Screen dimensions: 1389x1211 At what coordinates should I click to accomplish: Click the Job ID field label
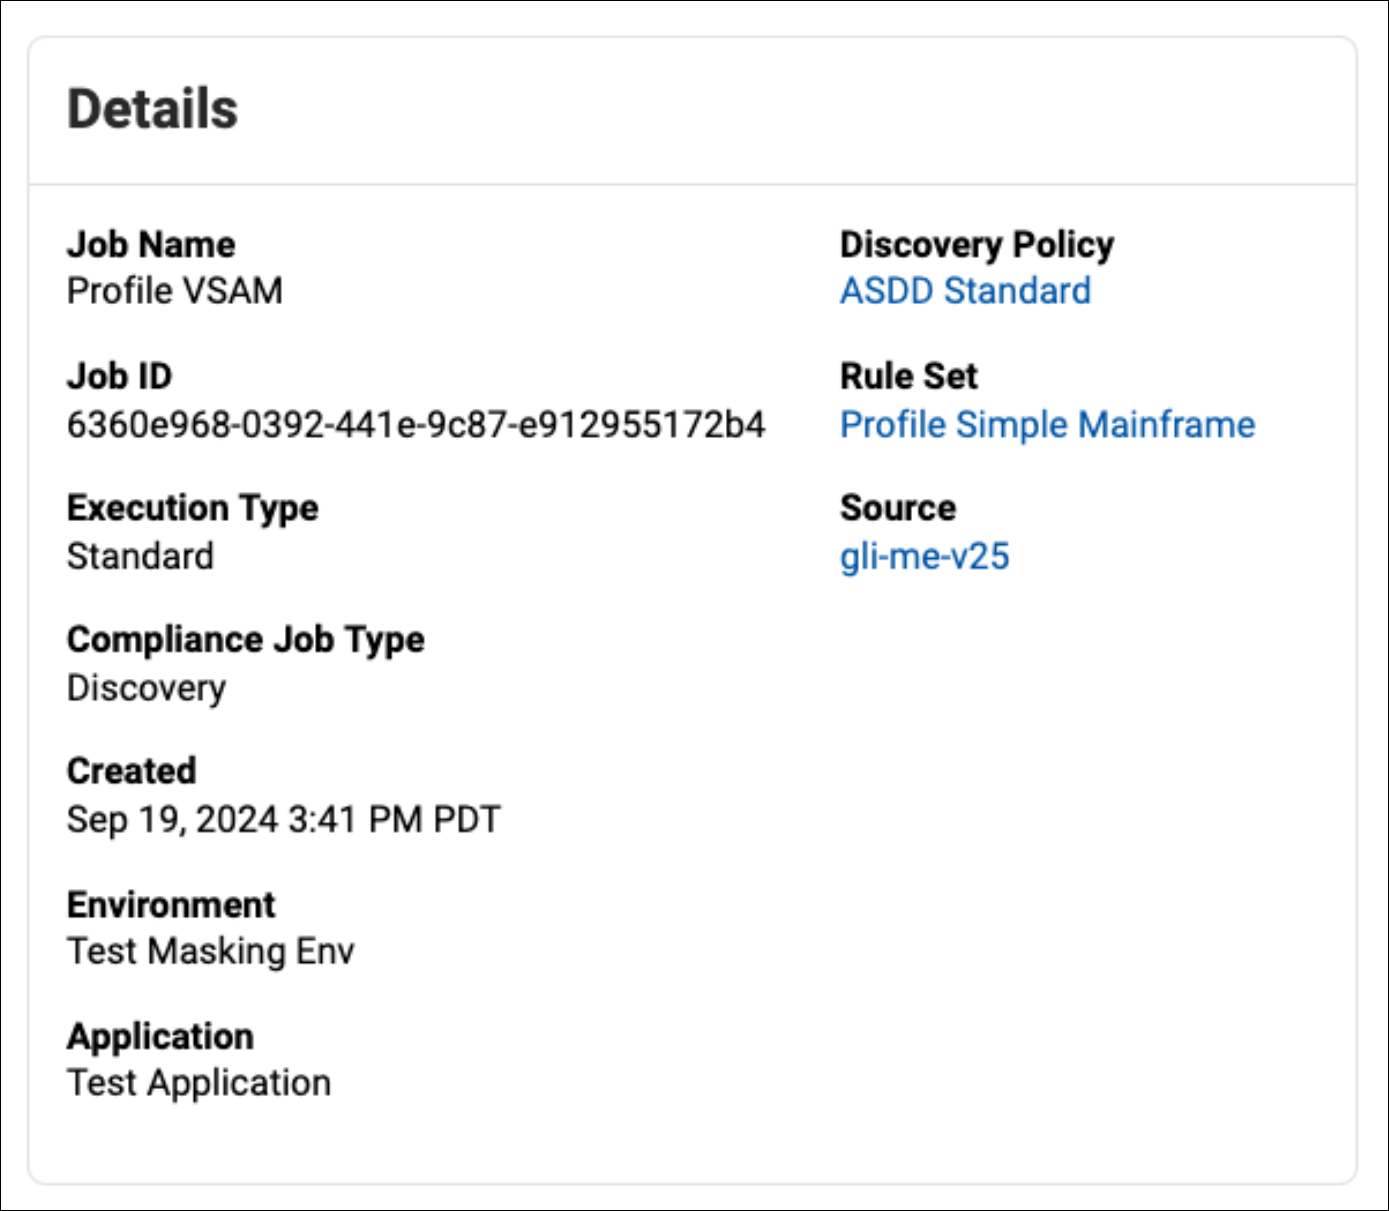coord(119,376)
